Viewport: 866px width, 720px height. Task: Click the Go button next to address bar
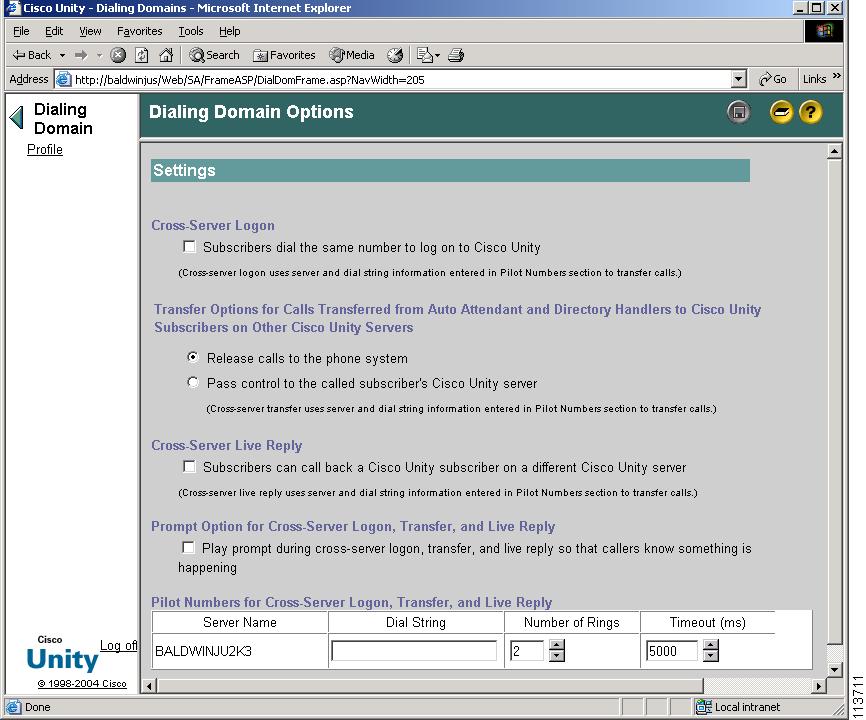click(x=773, y=80)
